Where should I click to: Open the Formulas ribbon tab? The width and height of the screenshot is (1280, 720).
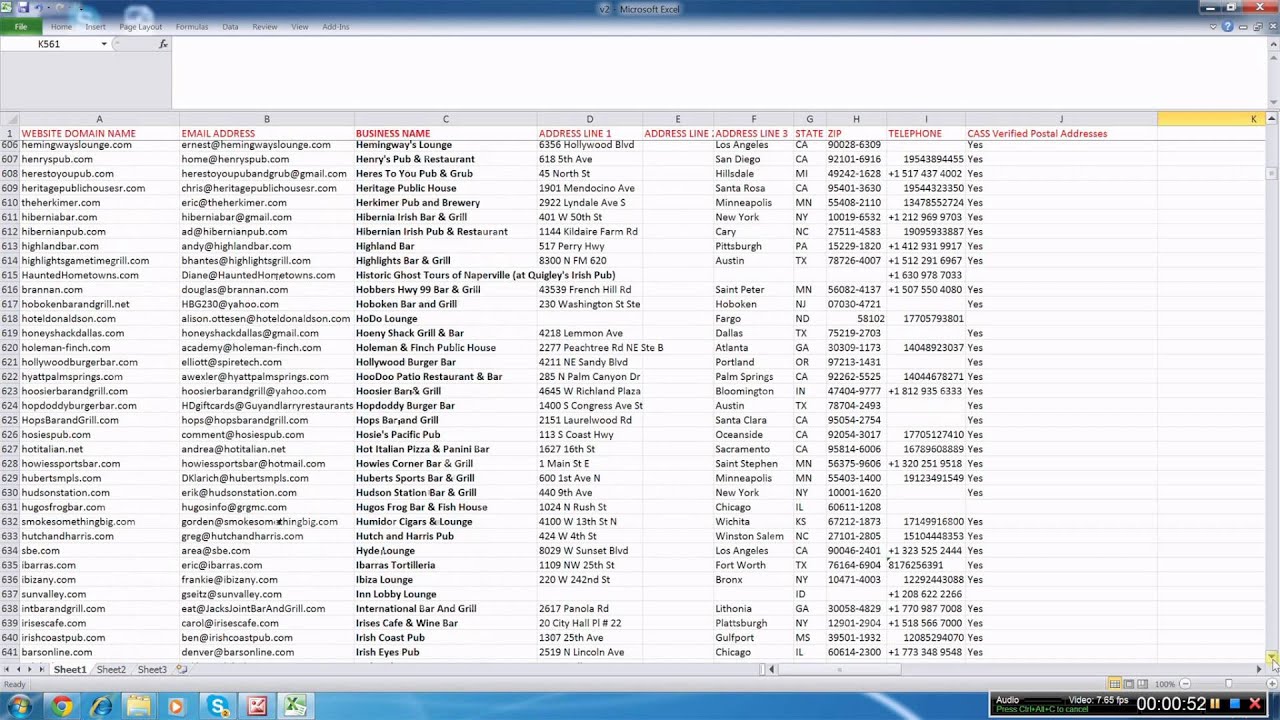coord(192,27)
